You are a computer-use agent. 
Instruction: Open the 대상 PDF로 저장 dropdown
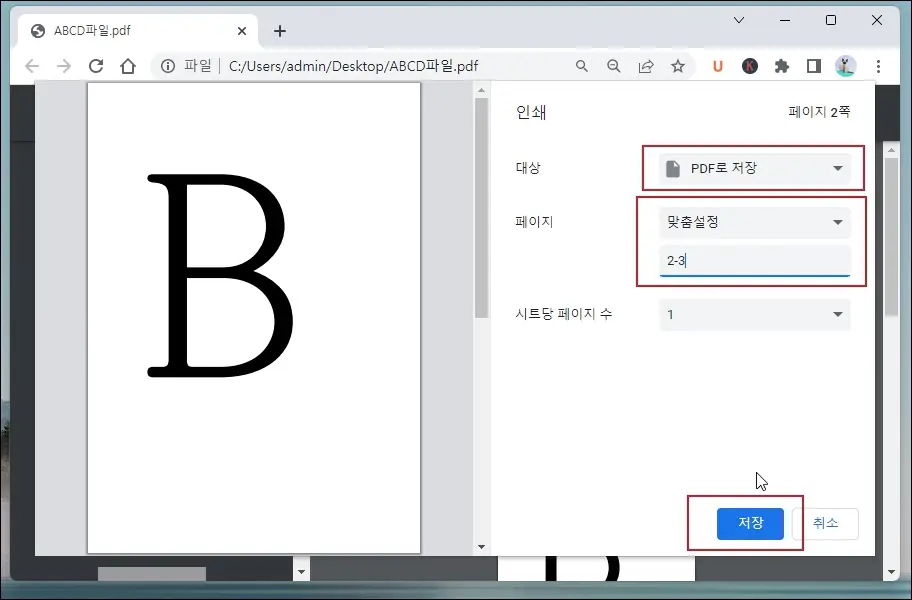tap(752, 168)
